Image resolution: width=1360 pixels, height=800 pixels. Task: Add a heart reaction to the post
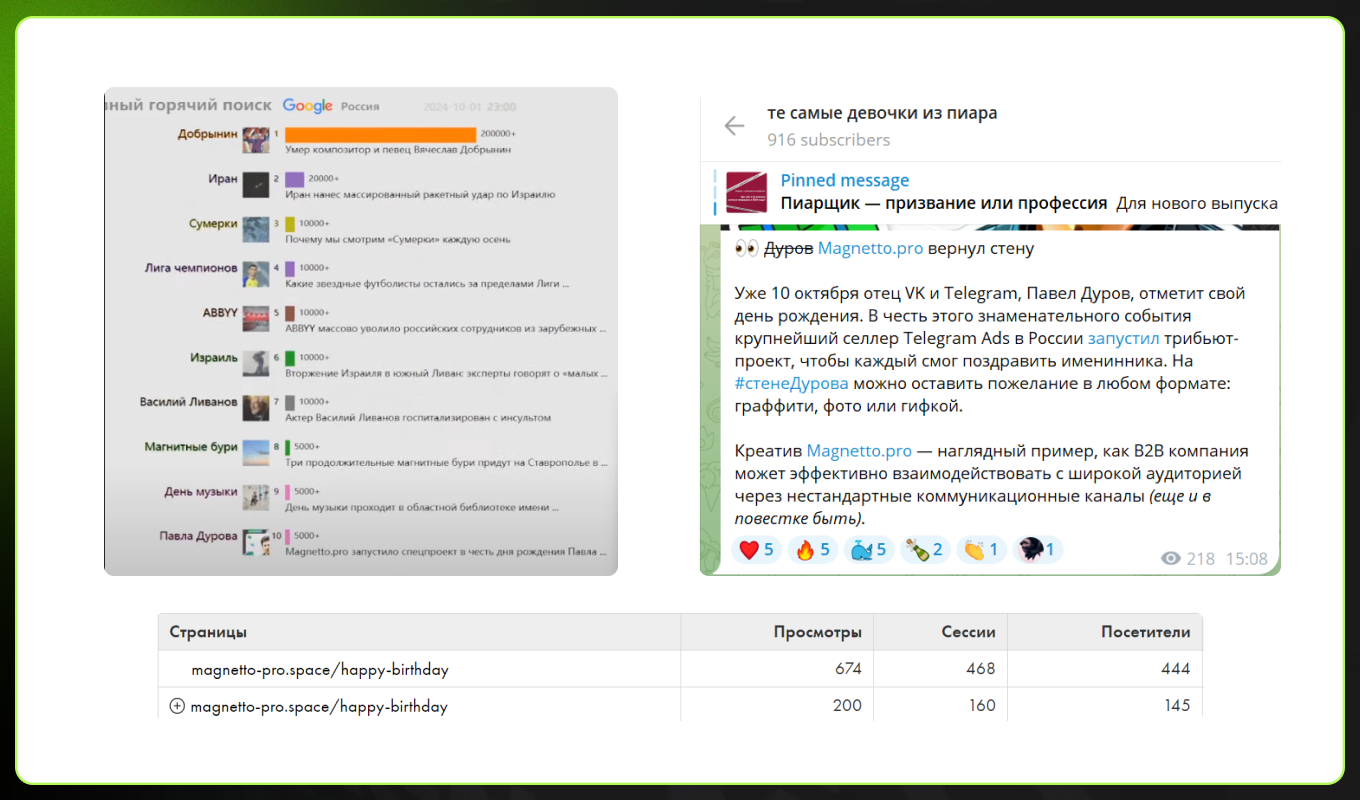point(756,549)
